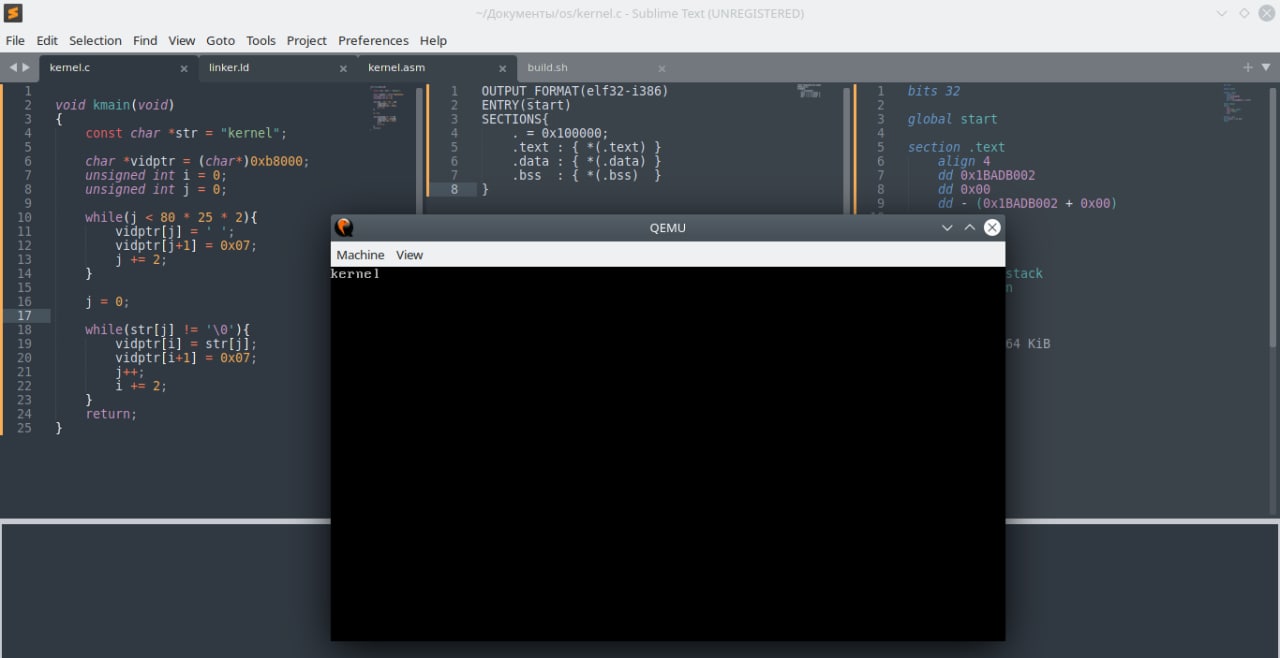Viewport: 1280px width, 658px height.
Task: Maximize the Sublime Text window
Action: (x=1244, y=14)
